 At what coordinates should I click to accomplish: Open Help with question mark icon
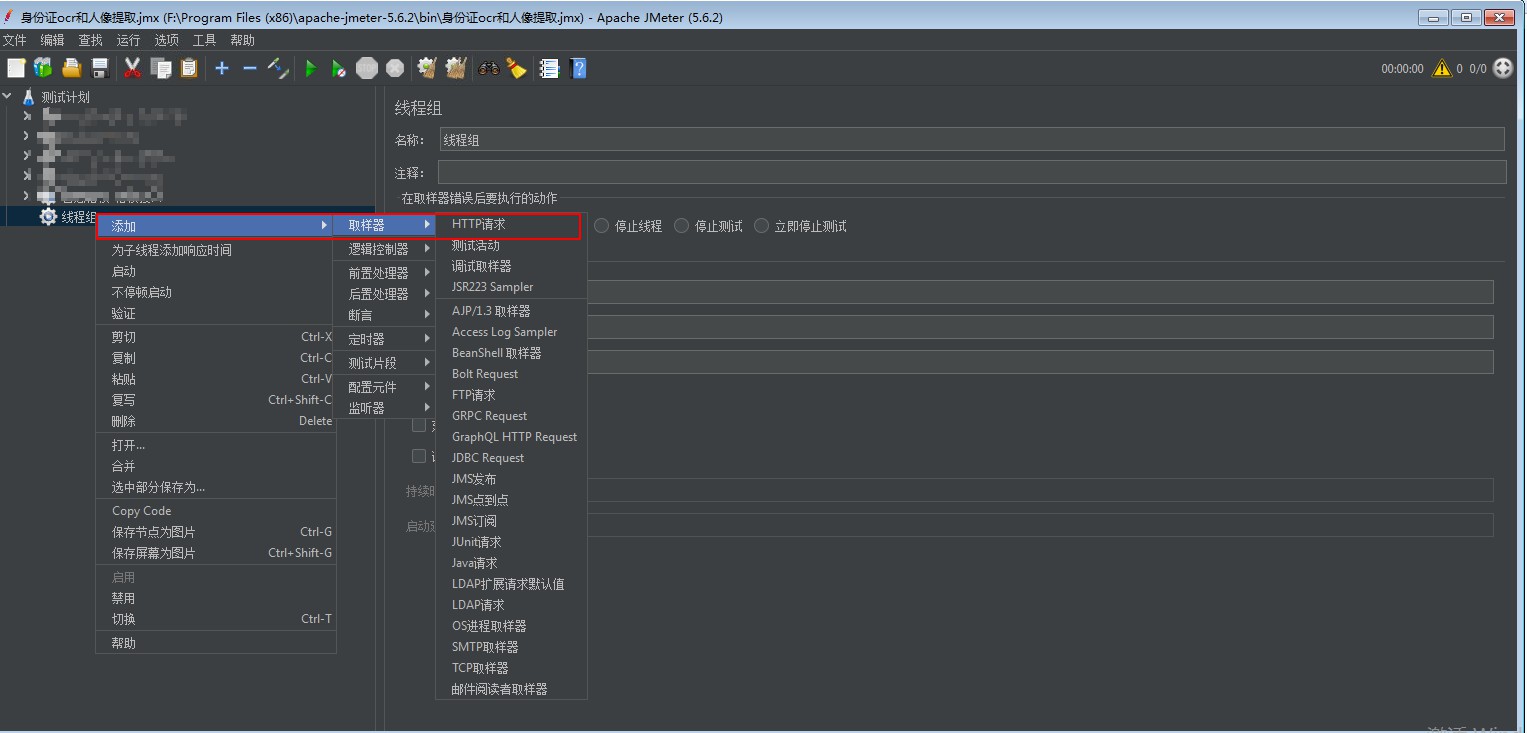pyautogui.click(x=578, y=68)
